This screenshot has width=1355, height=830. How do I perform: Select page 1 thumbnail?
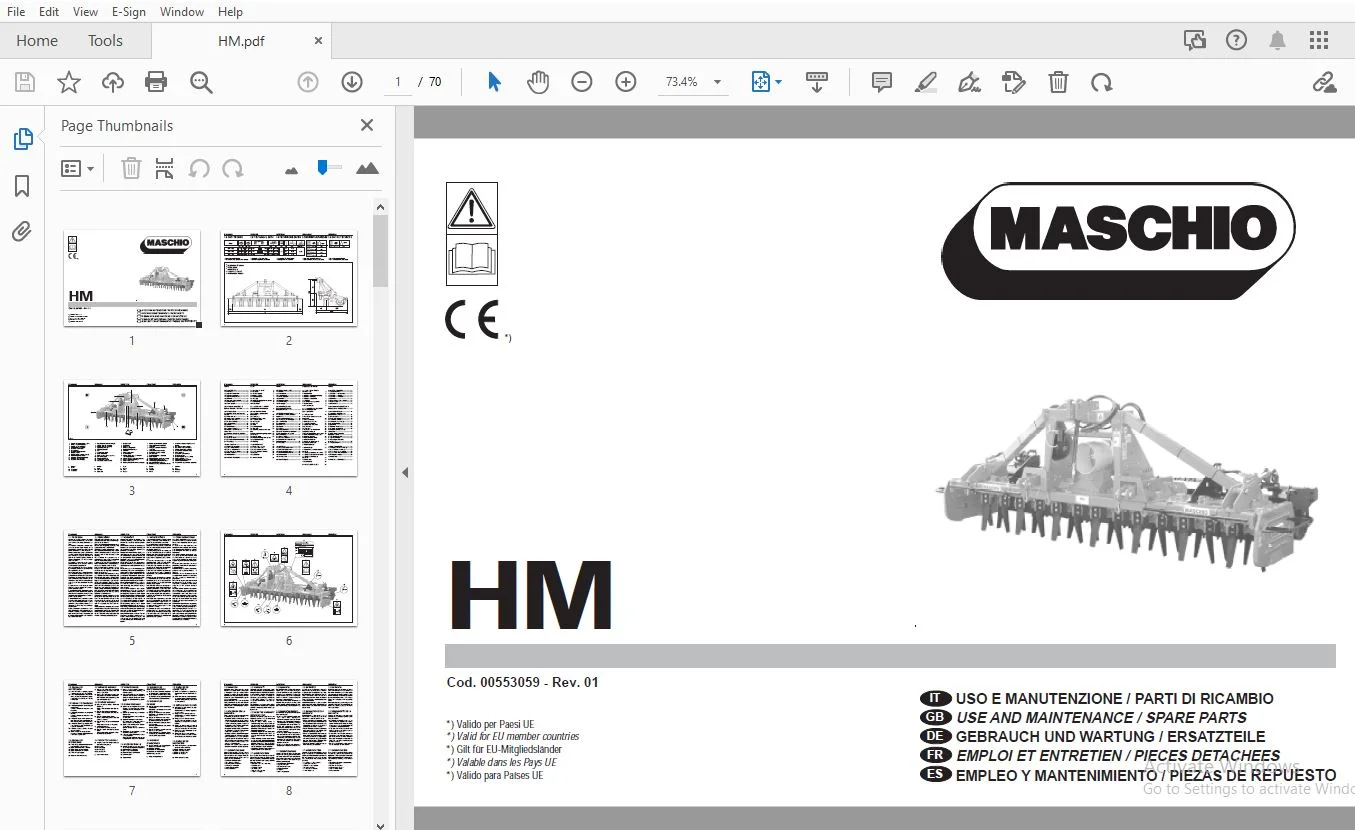pyautogui.click(x=132, y=278)
